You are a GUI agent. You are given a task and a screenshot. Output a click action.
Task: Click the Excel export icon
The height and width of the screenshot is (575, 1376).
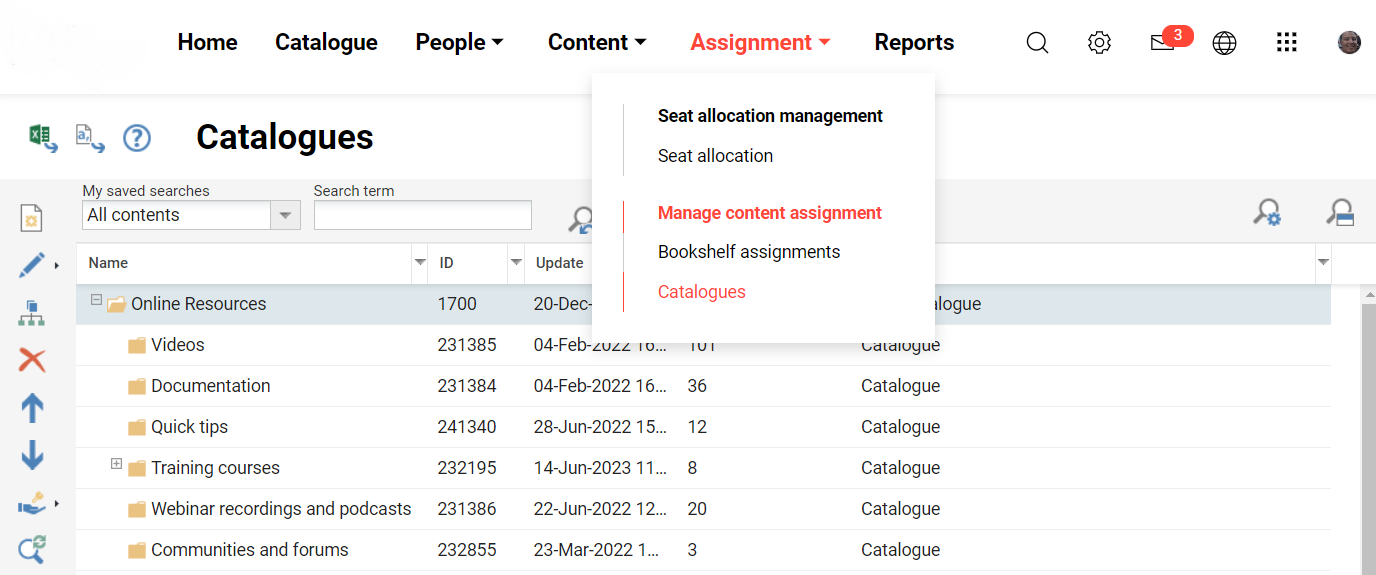pos(42,137)
